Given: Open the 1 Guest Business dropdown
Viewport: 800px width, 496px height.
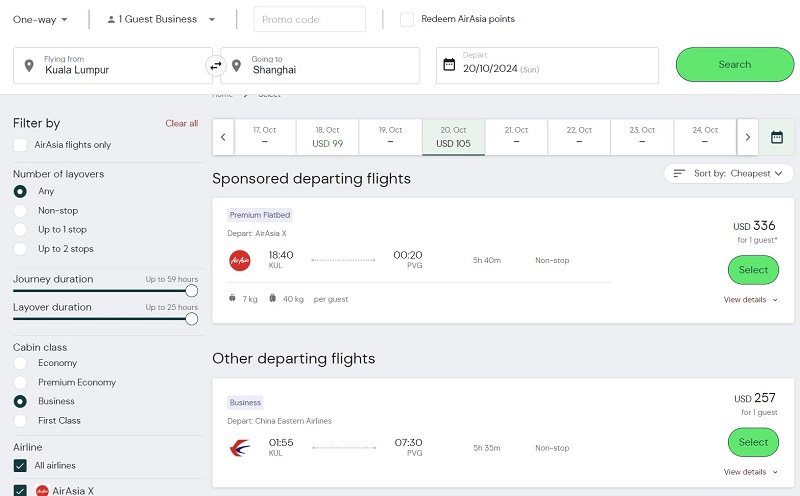Looking at the screenshot, I should (161, 19).
